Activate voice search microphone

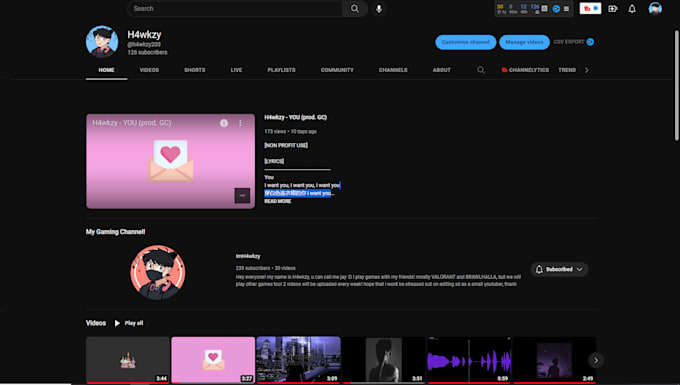(379, 9)
